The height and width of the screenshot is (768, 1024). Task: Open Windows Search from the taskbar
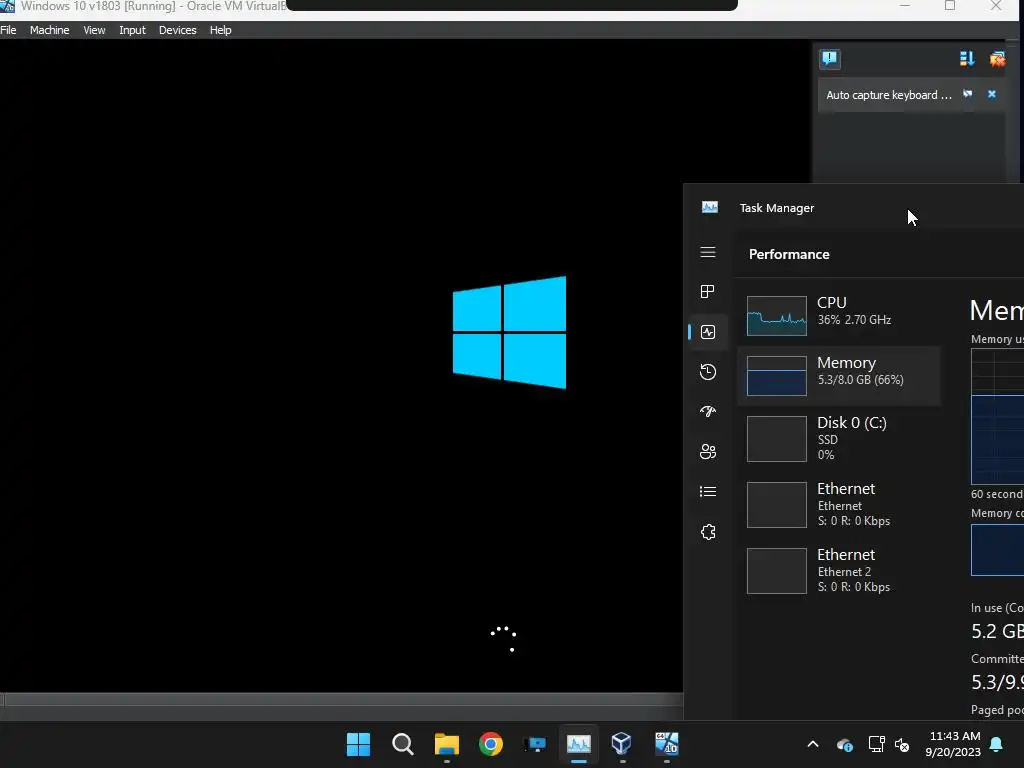click(x=402, y=744)
